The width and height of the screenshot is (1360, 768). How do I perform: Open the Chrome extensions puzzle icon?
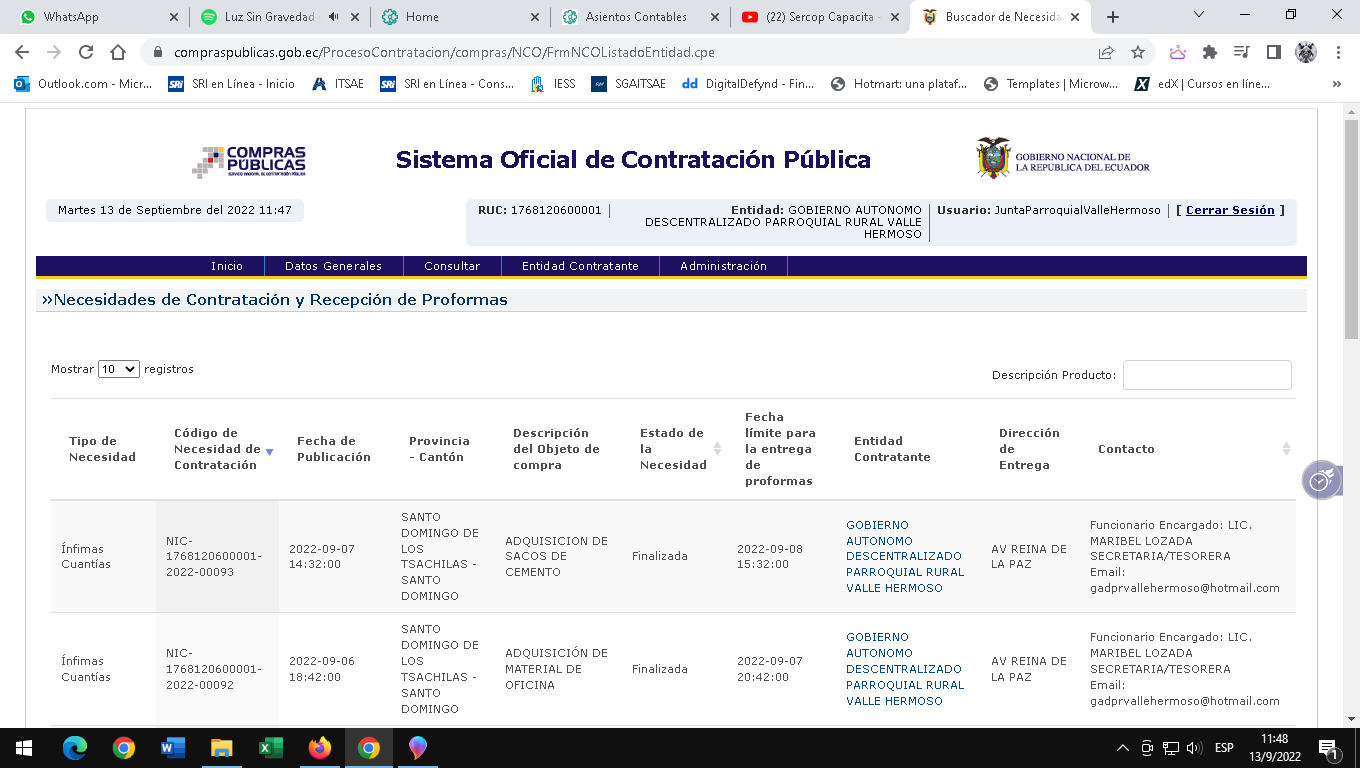pyautogui.click(x=1209, y=52)
